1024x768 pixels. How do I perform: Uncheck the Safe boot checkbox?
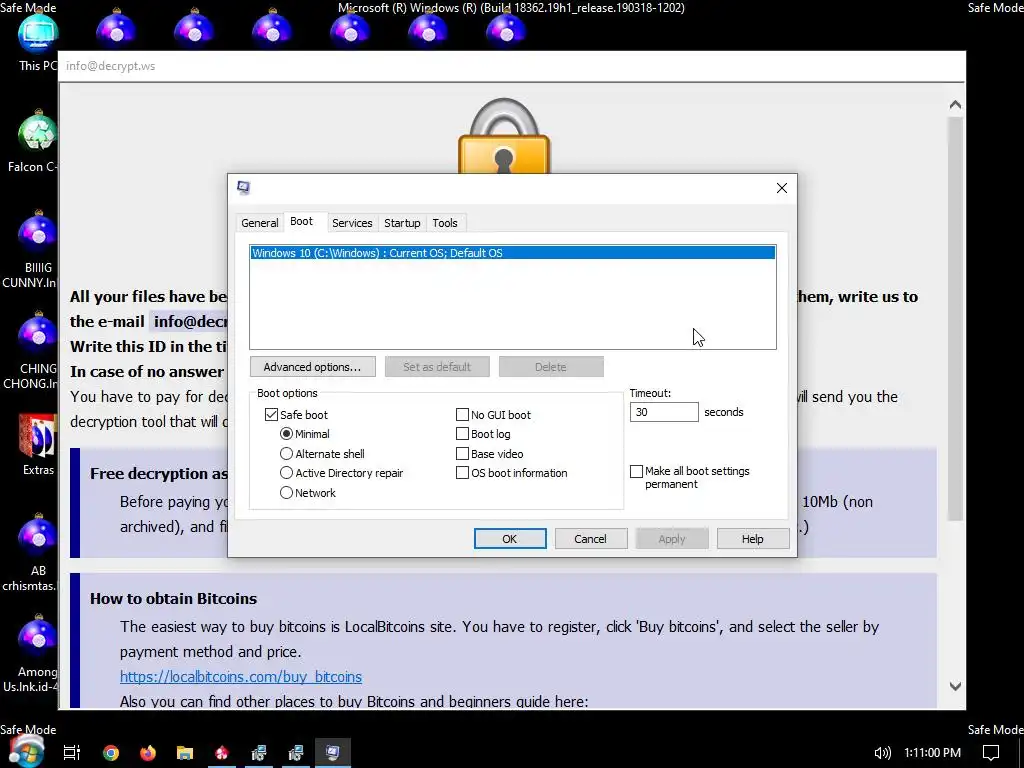tap(272, 415)
